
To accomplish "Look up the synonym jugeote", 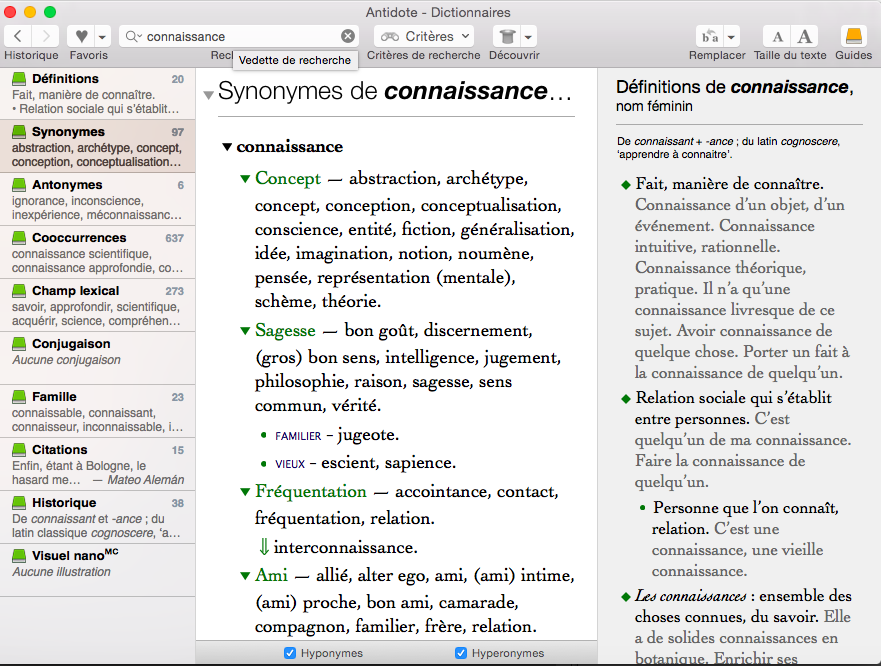I will (x=368, y=436).
